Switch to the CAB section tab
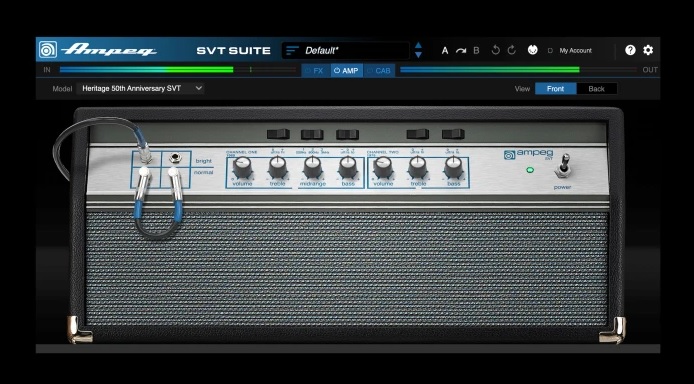This screenshot has height=384, width=694. pyautogui.click(x=379, y=70)
